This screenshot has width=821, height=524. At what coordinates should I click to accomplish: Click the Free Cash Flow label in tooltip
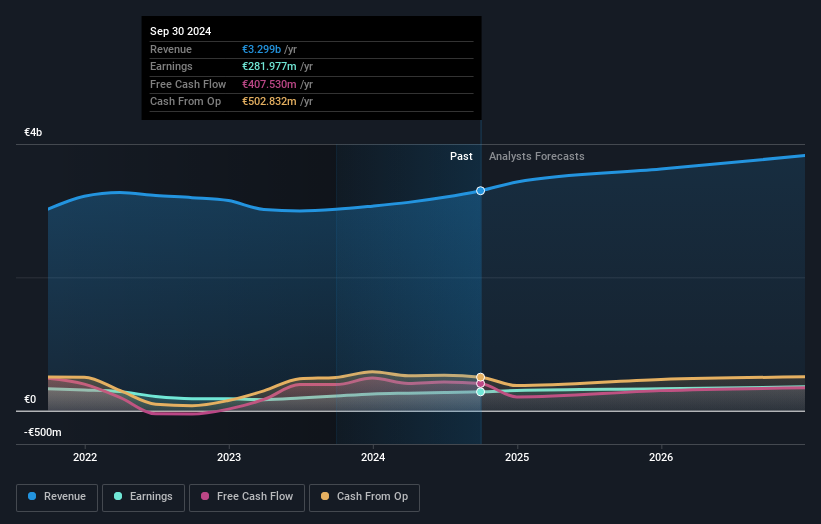188,84
